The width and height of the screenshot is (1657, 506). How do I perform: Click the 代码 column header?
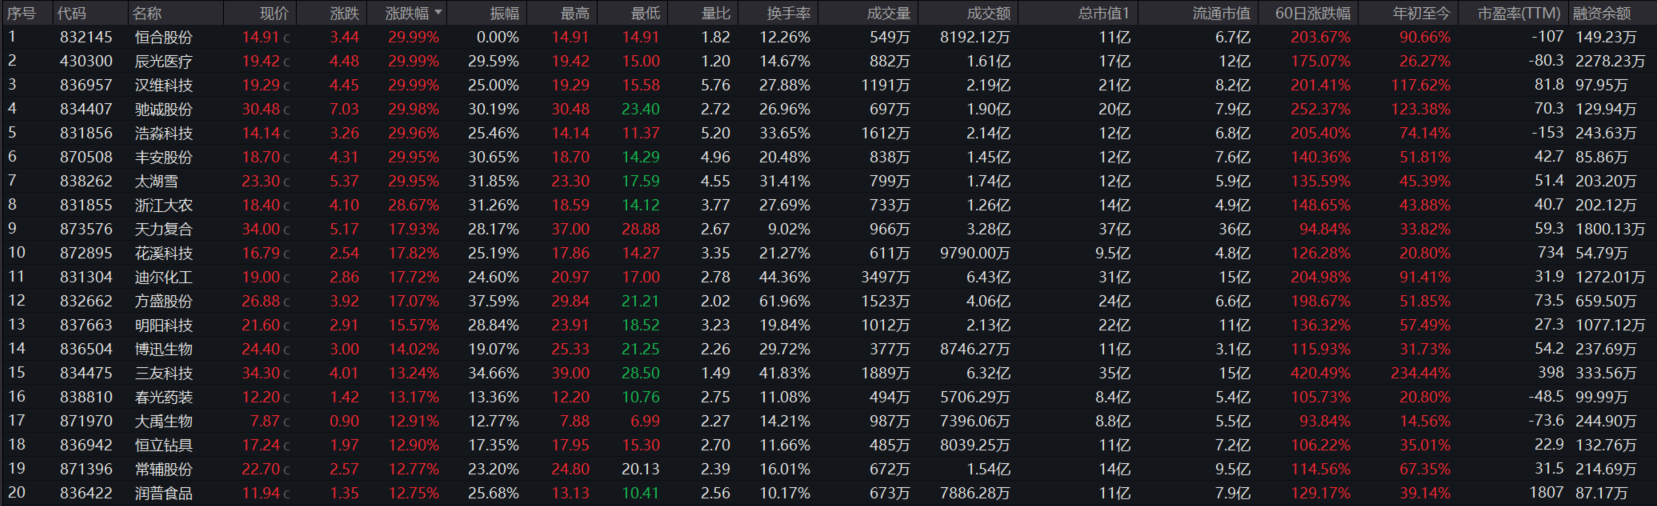[71, 13]
